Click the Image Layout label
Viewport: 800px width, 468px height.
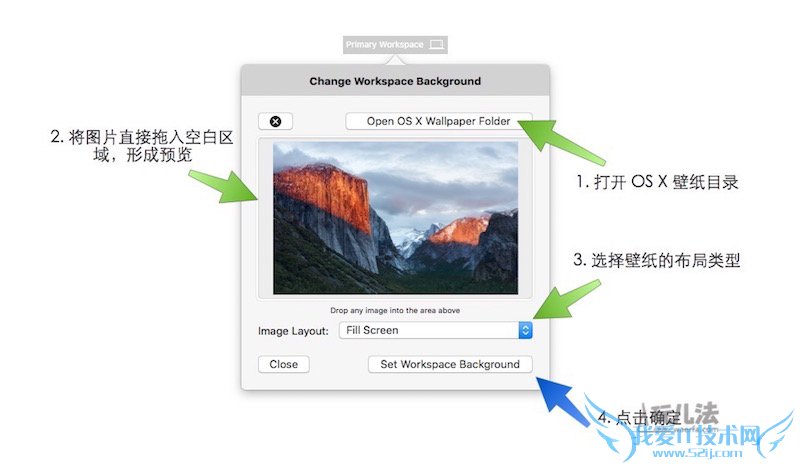coord(293,331)
